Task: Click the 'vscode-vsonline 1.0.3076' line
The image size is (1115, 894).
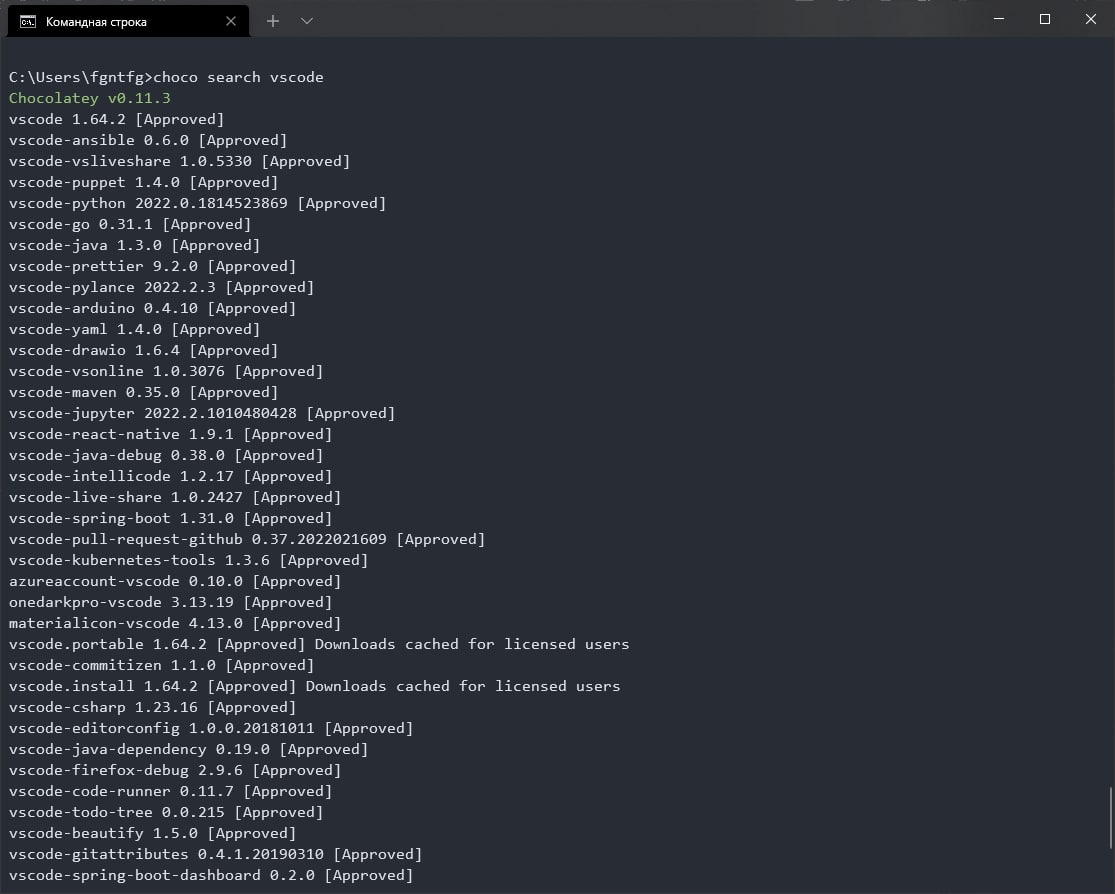Action: pos(166,371)
